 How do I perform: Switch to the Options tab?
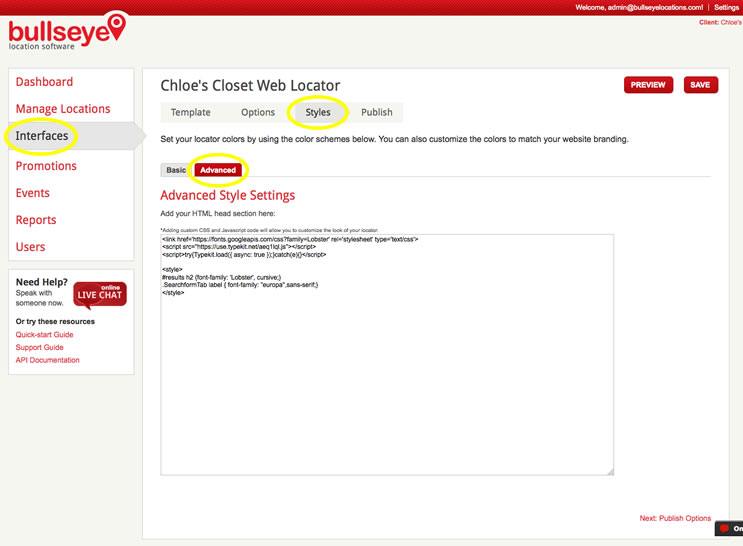point(258,112)
